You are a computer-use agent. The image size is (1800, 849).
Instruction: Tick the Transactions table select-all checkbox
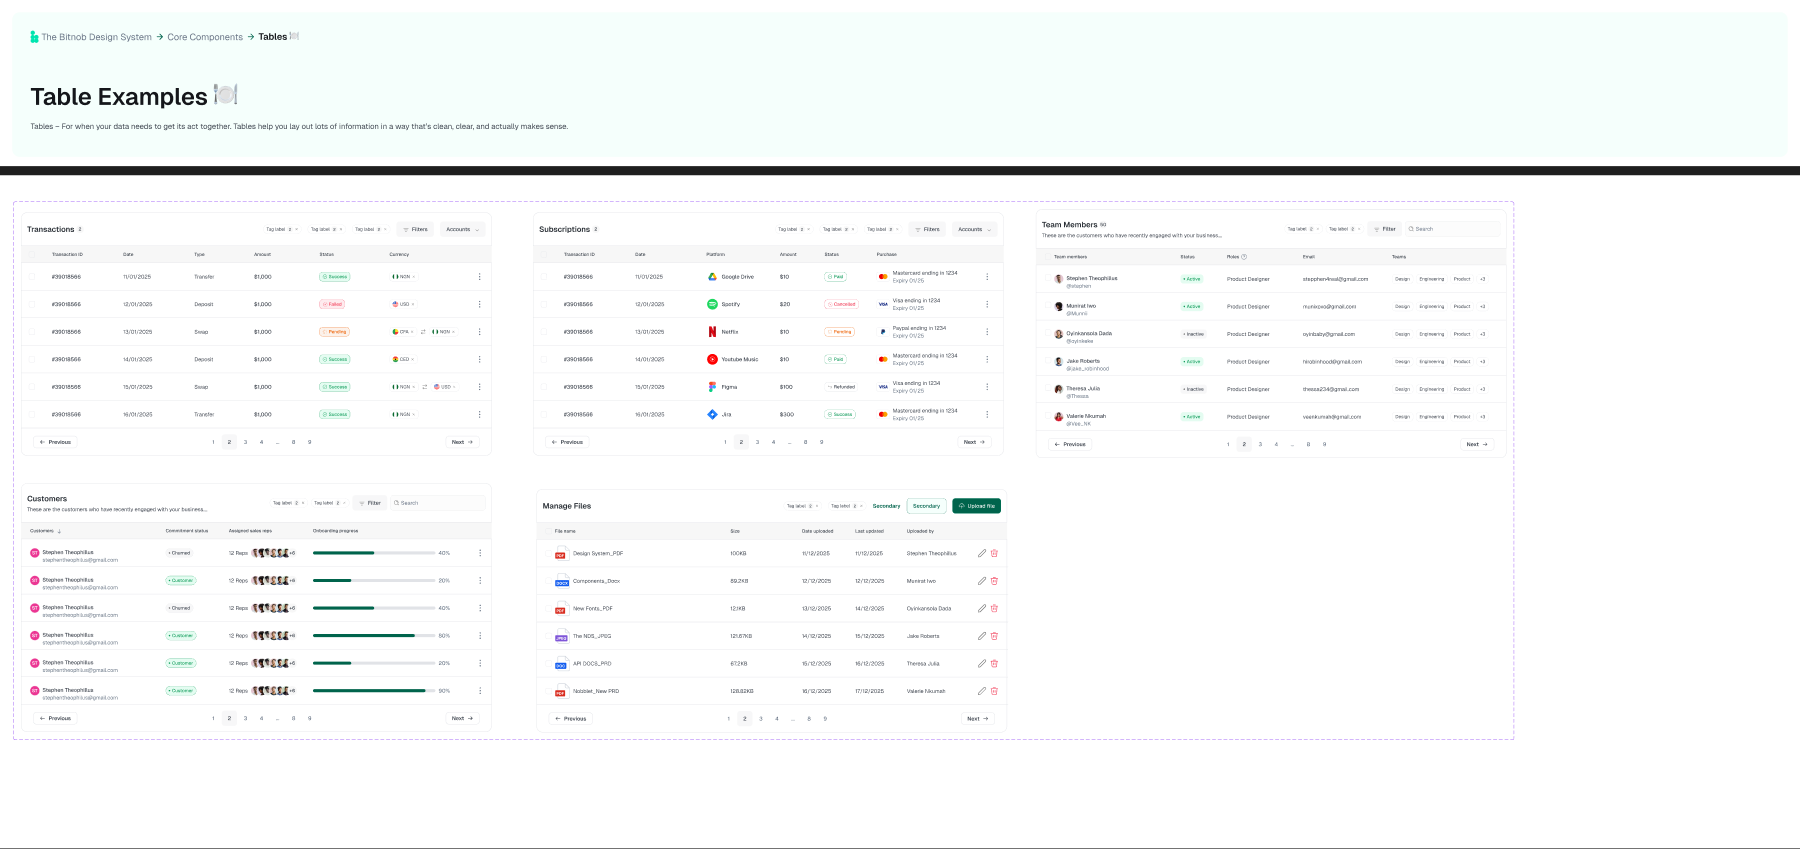31,254
